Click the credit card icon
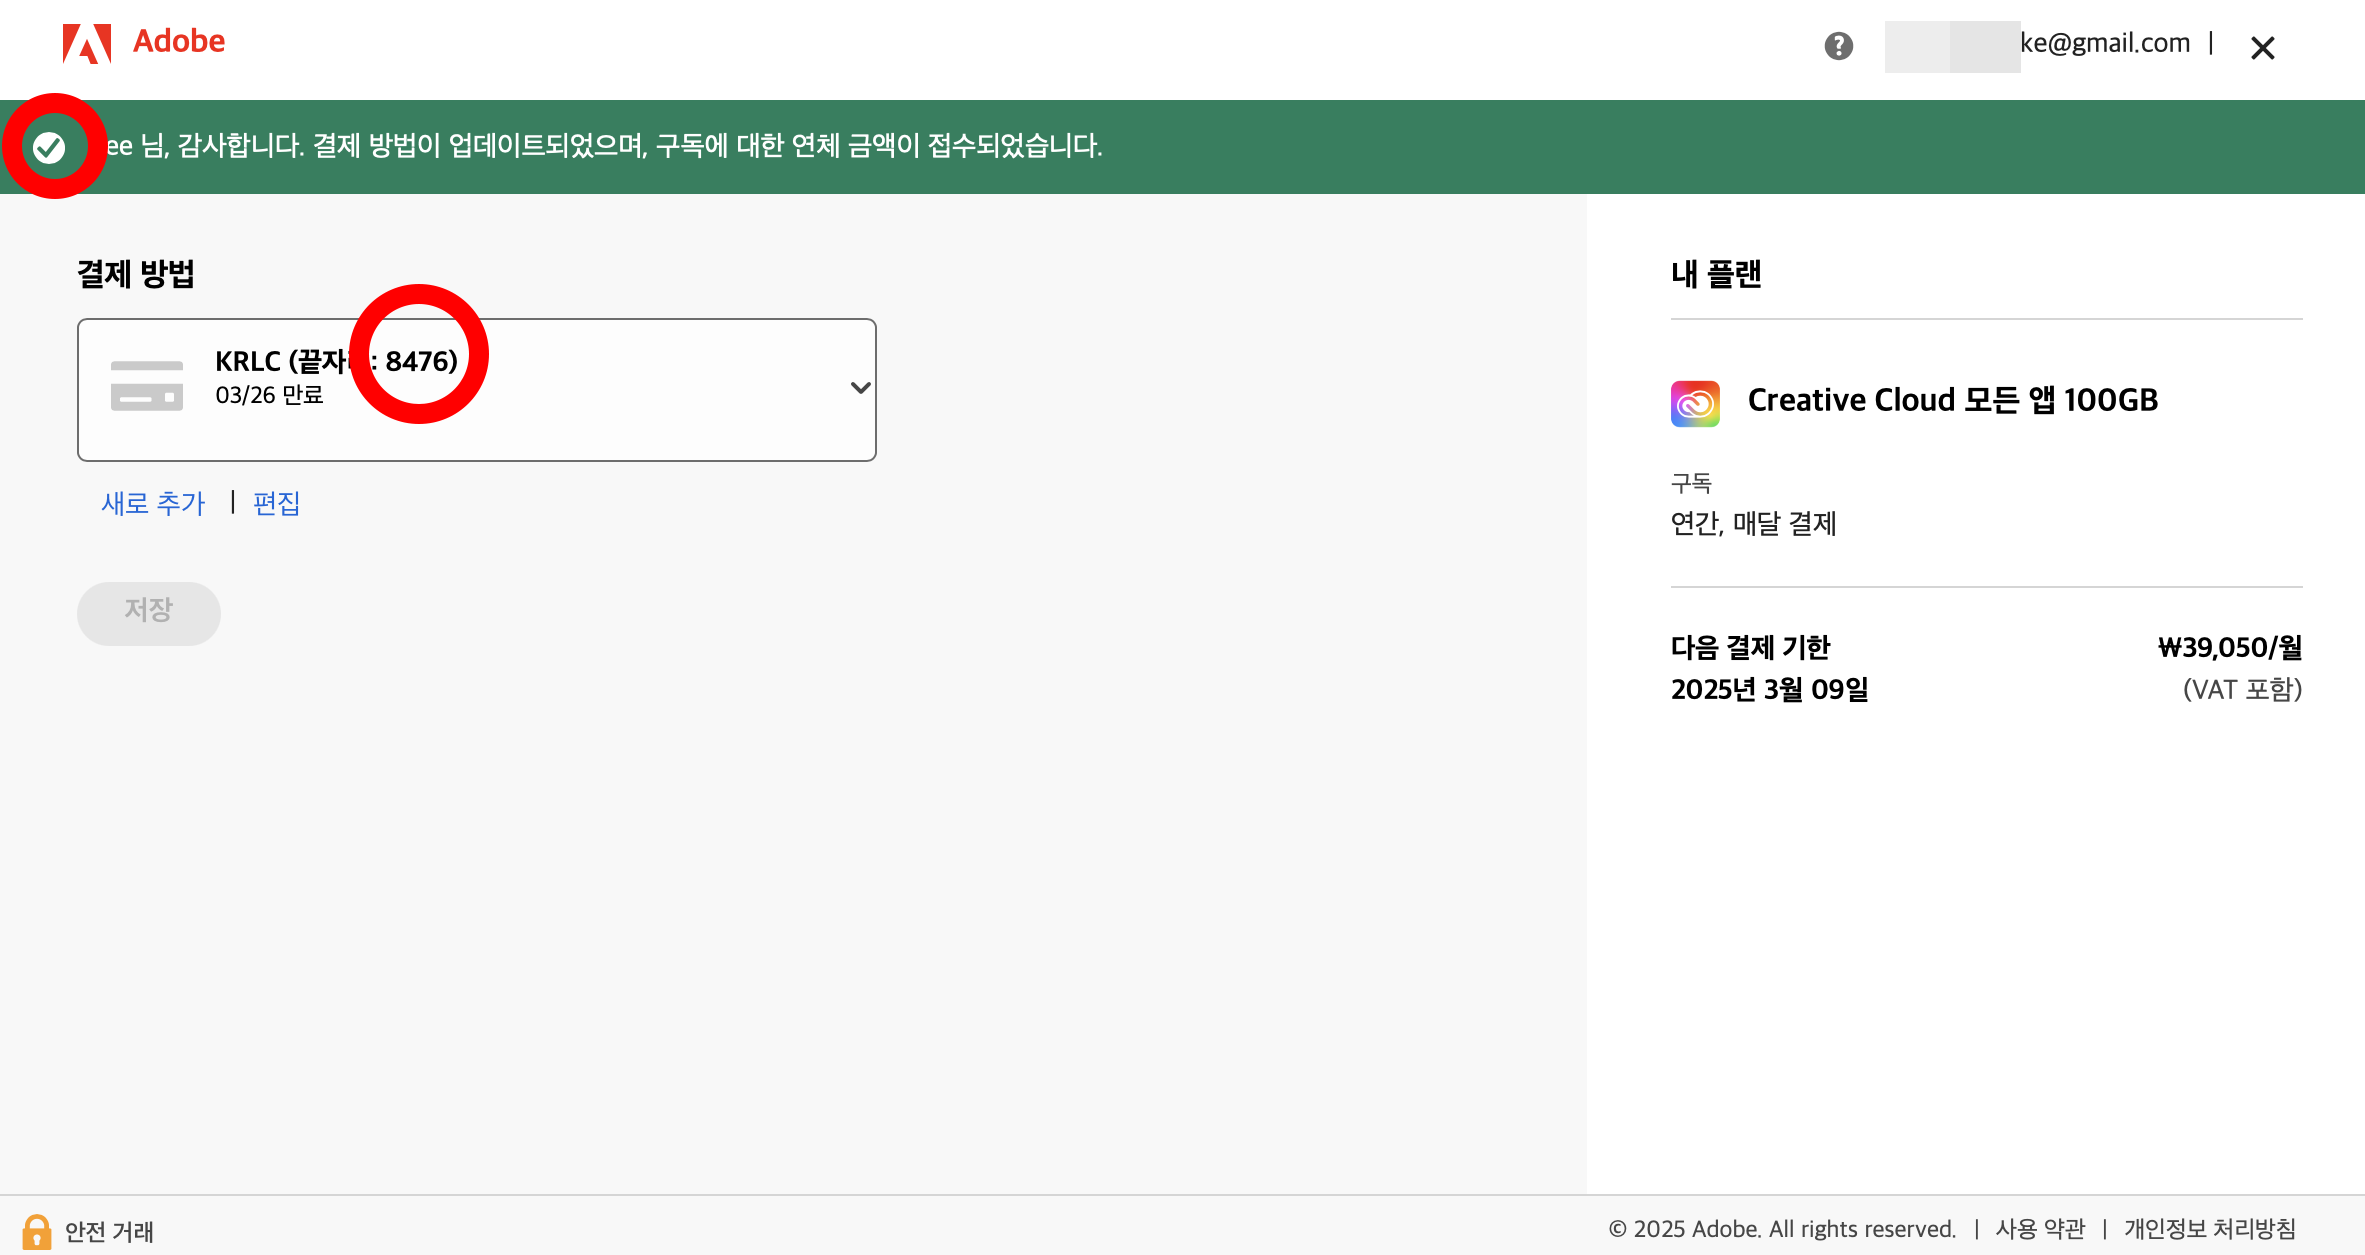The width and height of the screenshot is (2365, 1255). 147,386
